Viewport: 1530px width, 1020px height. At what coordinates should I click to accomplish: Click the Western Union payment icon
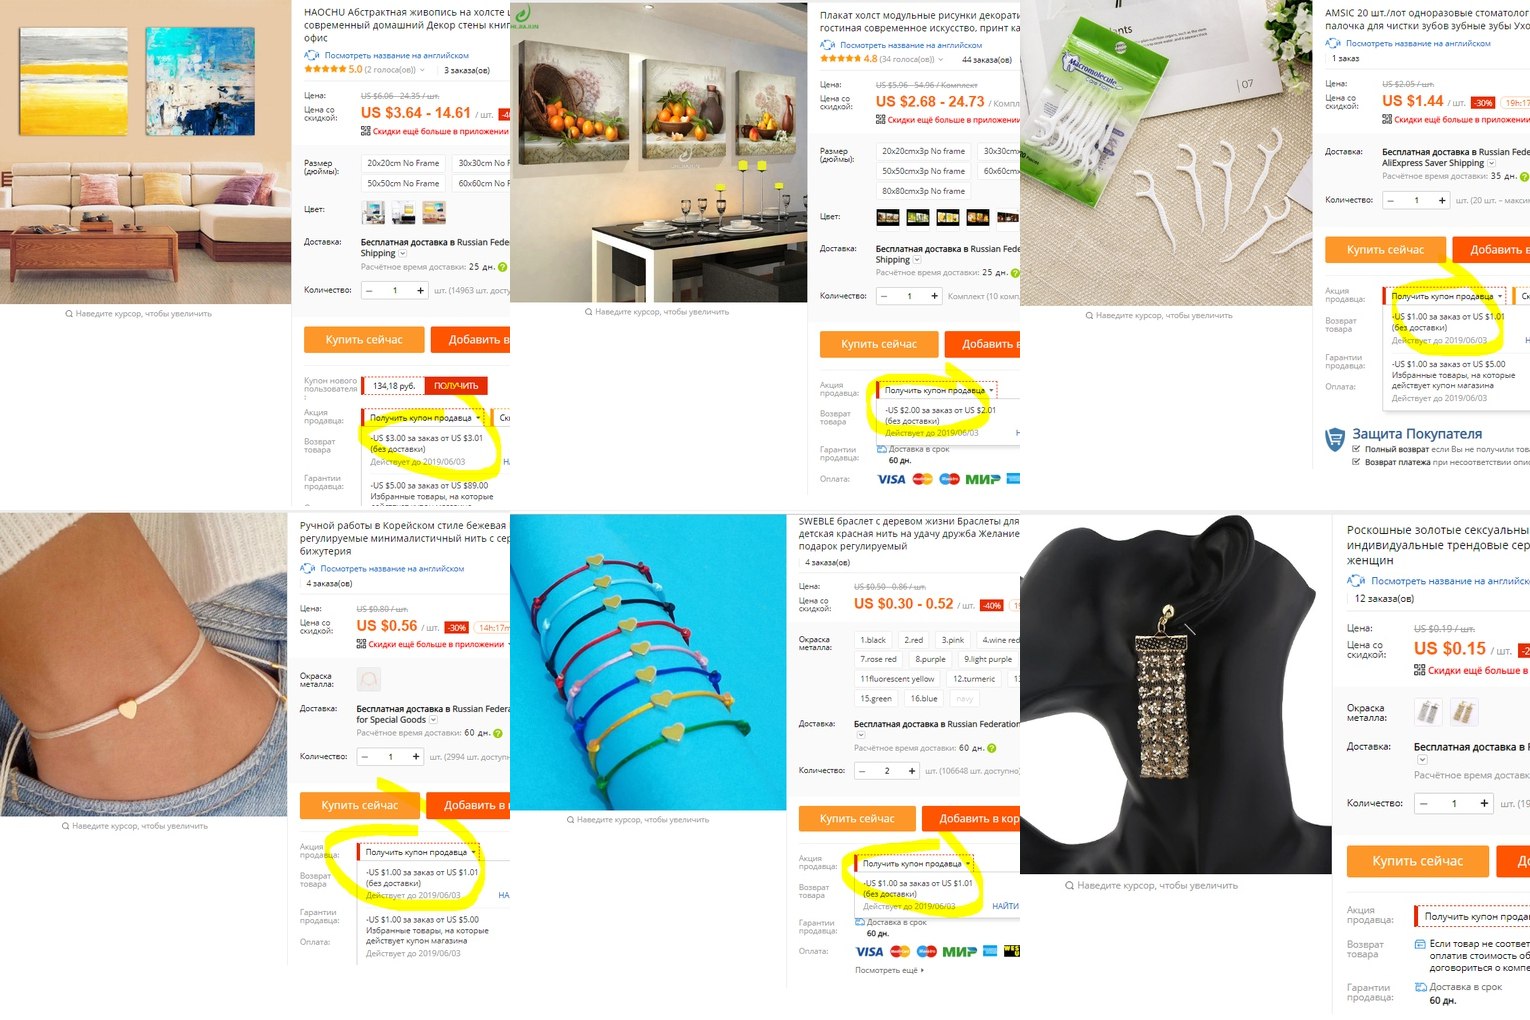pyautogui.click(x=1012, y=951)
